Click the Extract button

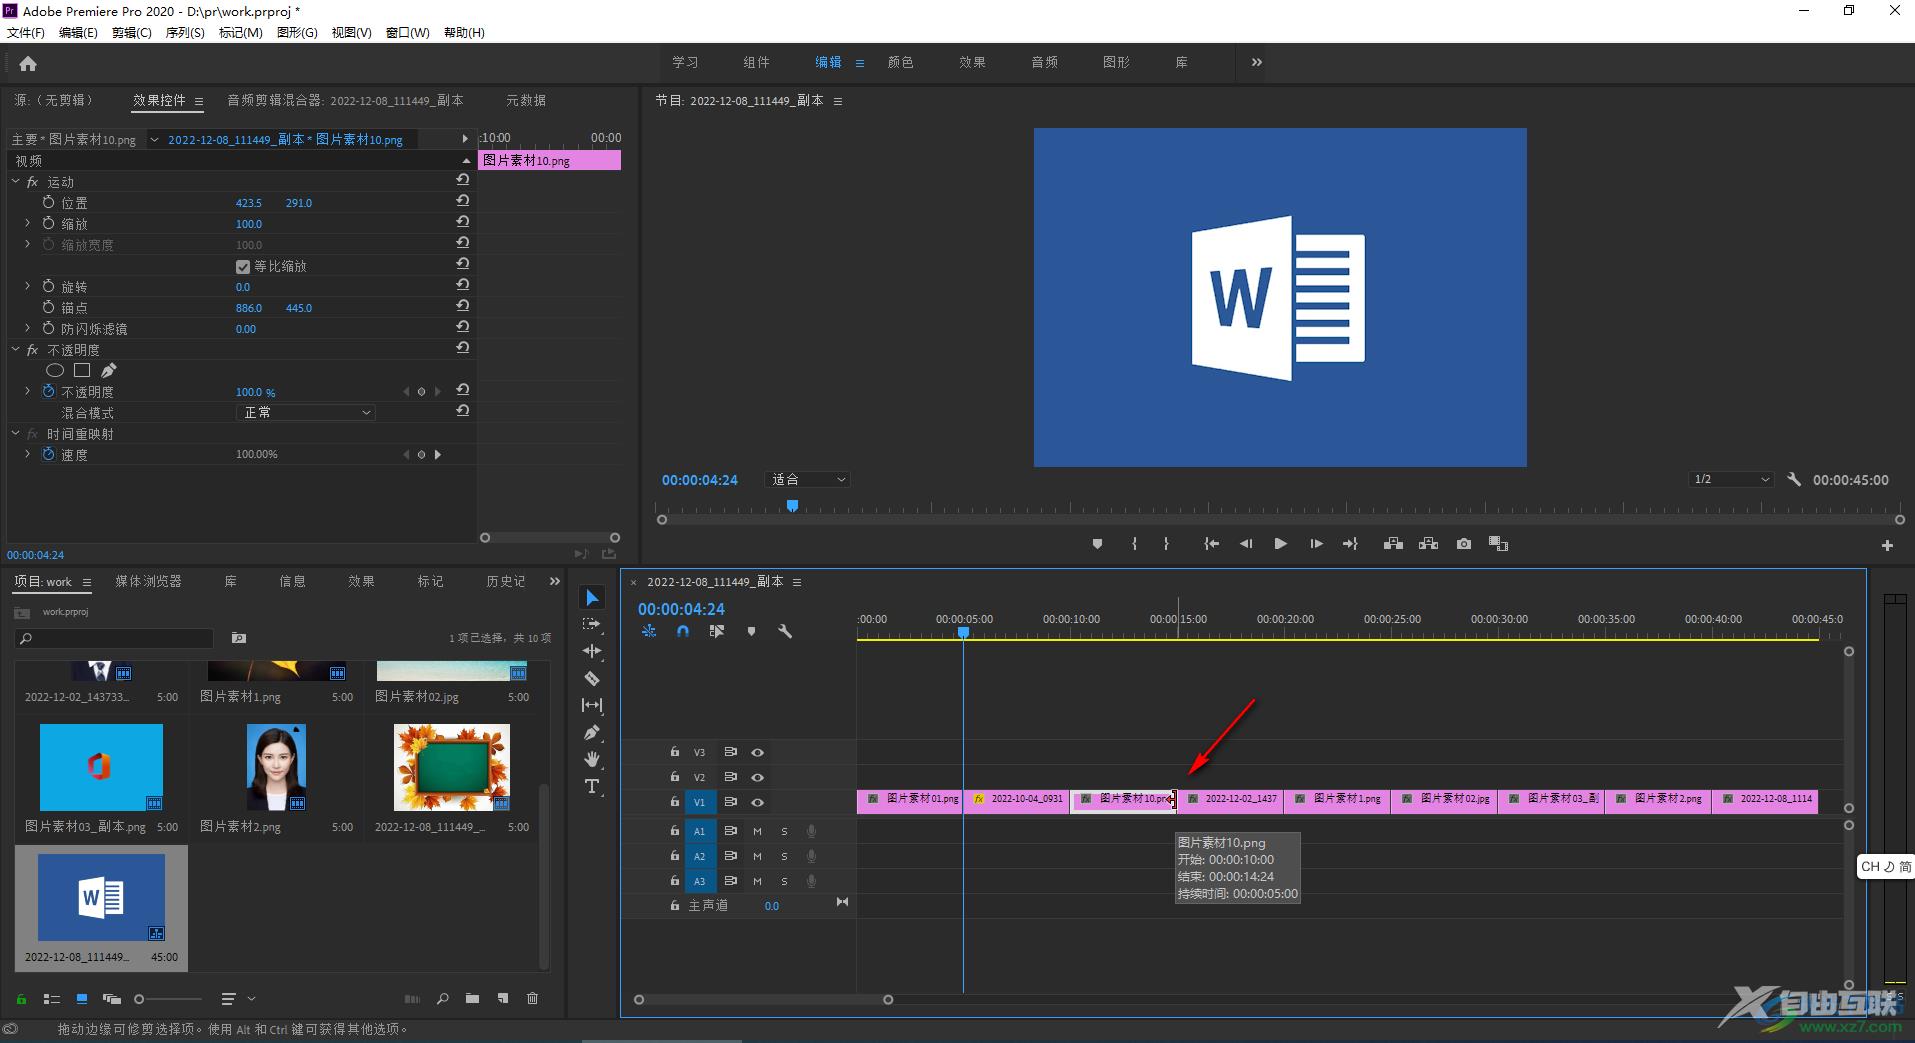1428,544
